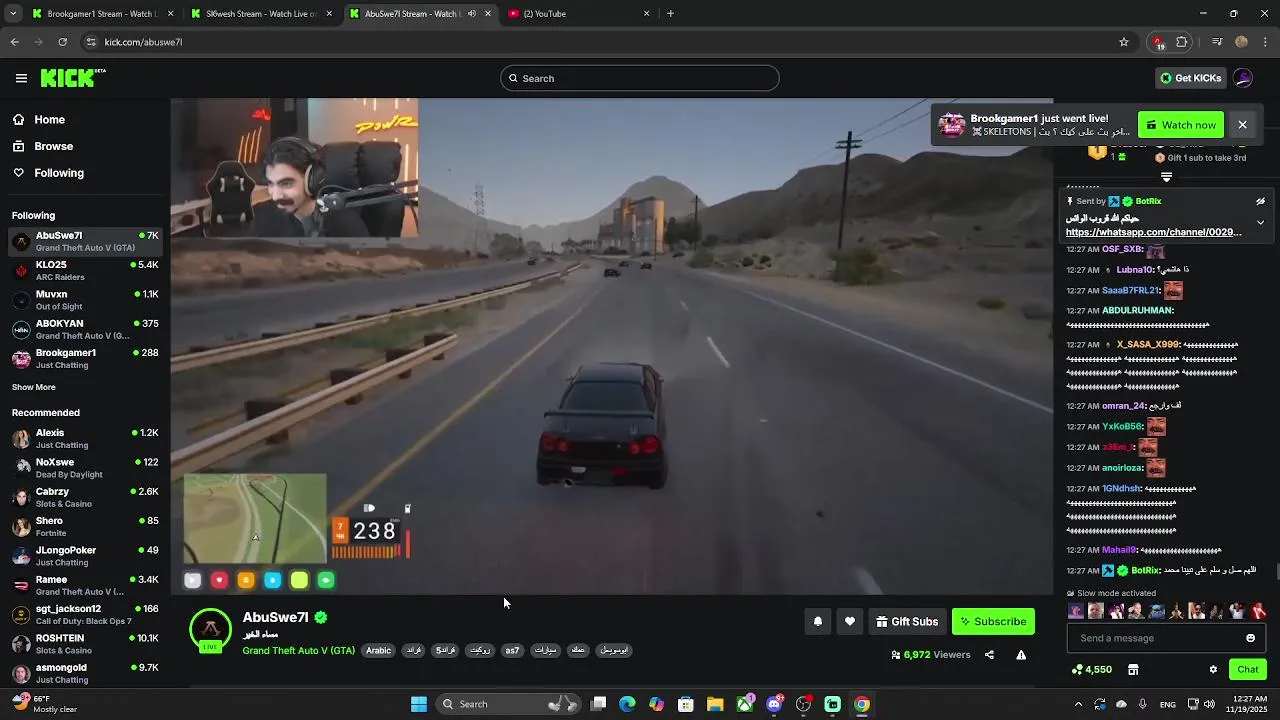Open Muvxn channel in Following list
This screenshot has width=1280, height=720.
[85, 300]
